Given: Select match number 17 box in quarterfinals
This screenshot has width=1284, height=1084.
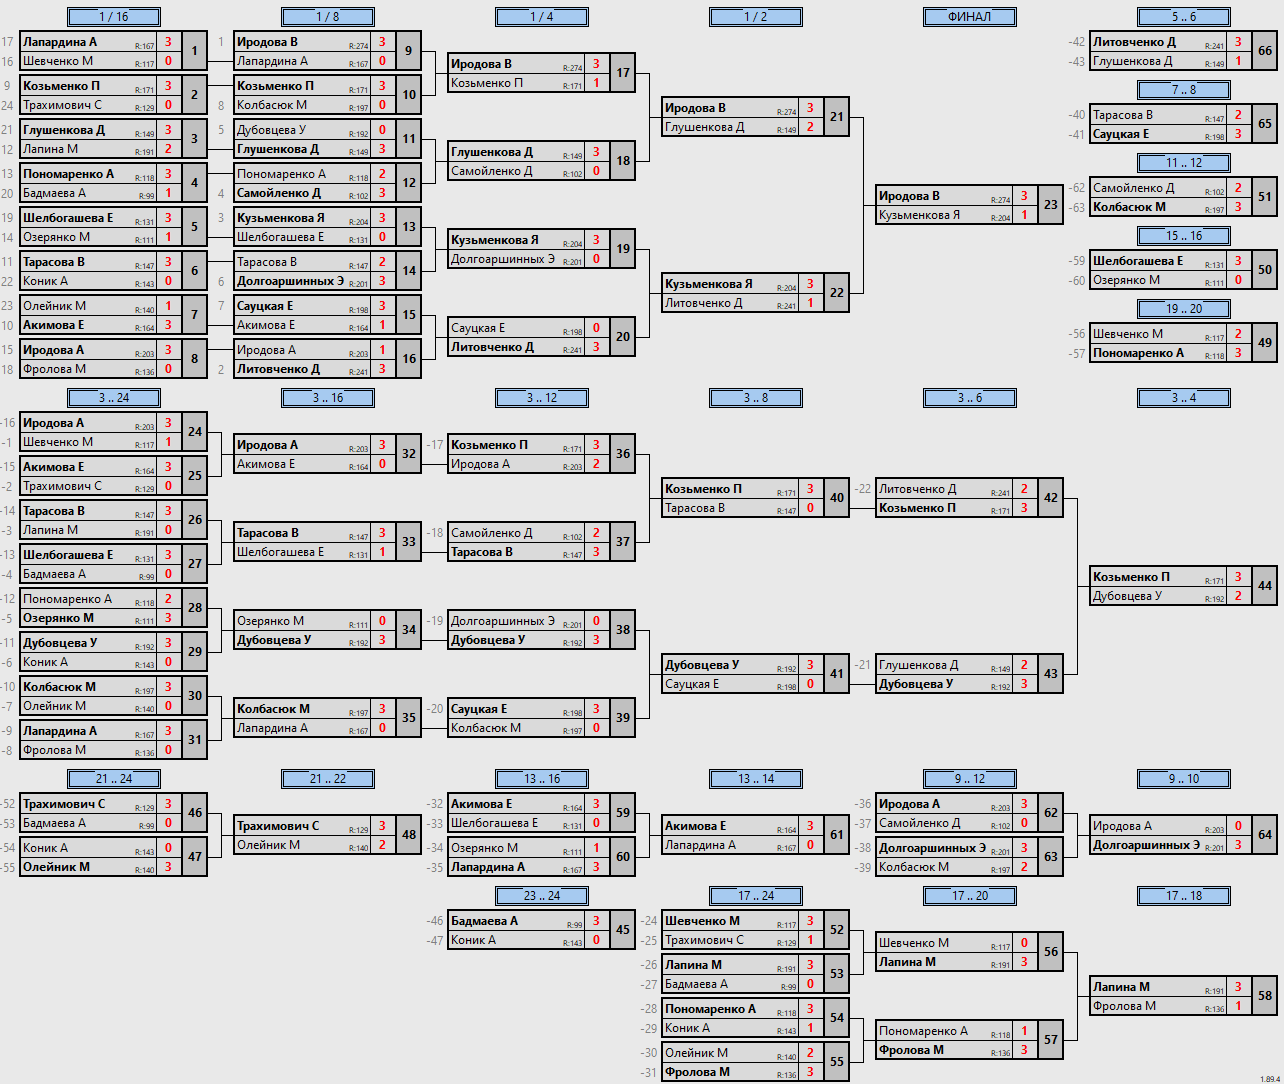Looking at the screenshot, I should (x=622, y=73).
